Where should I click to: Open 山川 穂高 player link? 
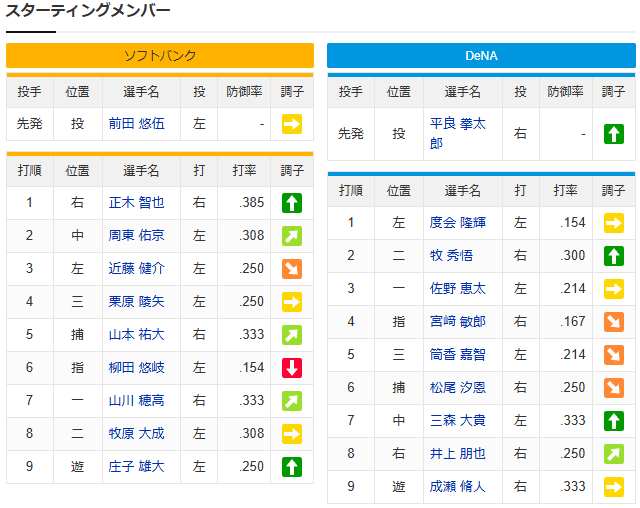(x=136, y=401)
